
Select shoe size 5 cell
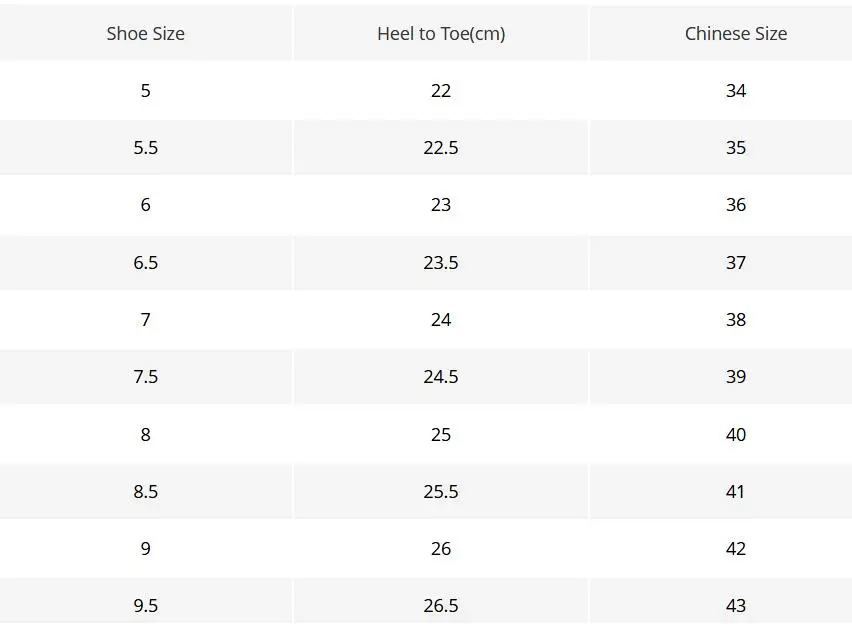coord(146,91)
